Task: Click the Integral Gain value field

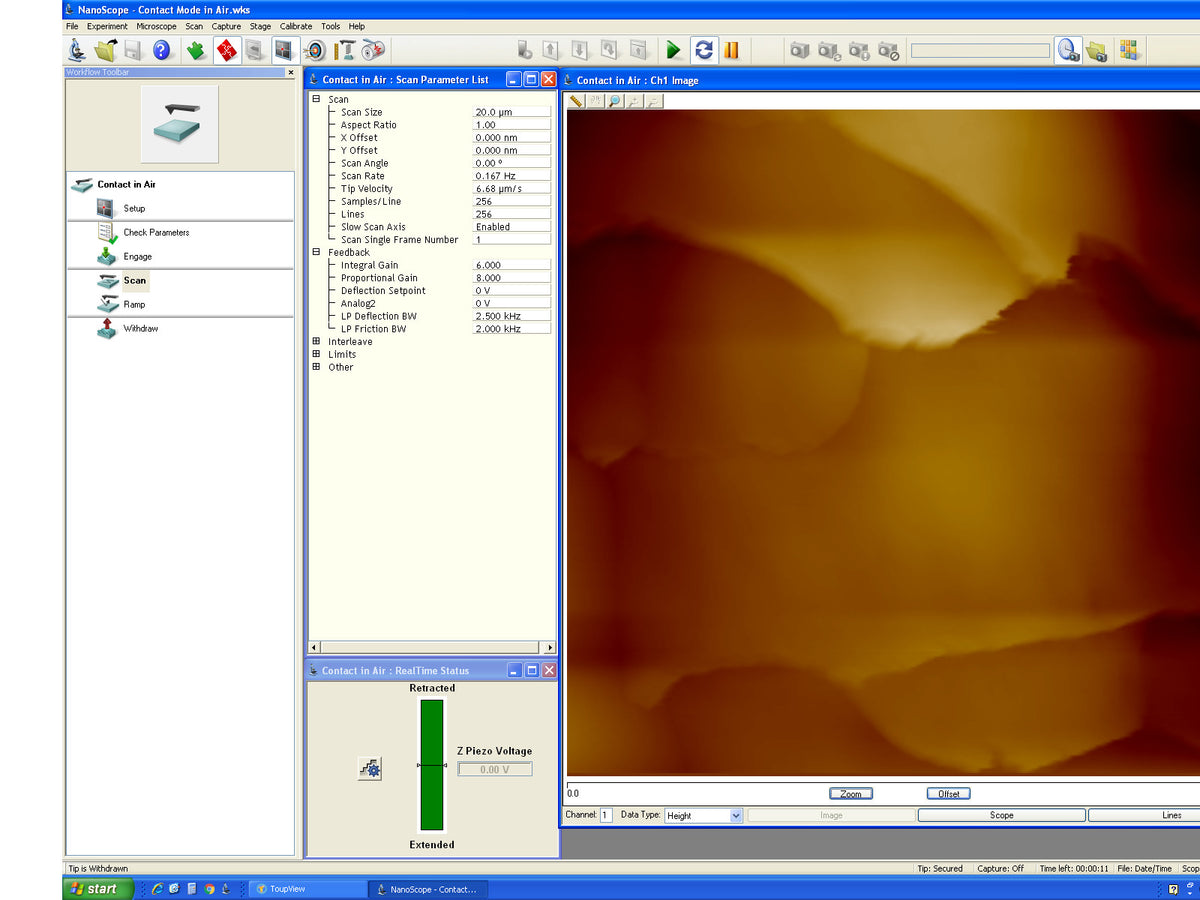Action: pos(511,265)
